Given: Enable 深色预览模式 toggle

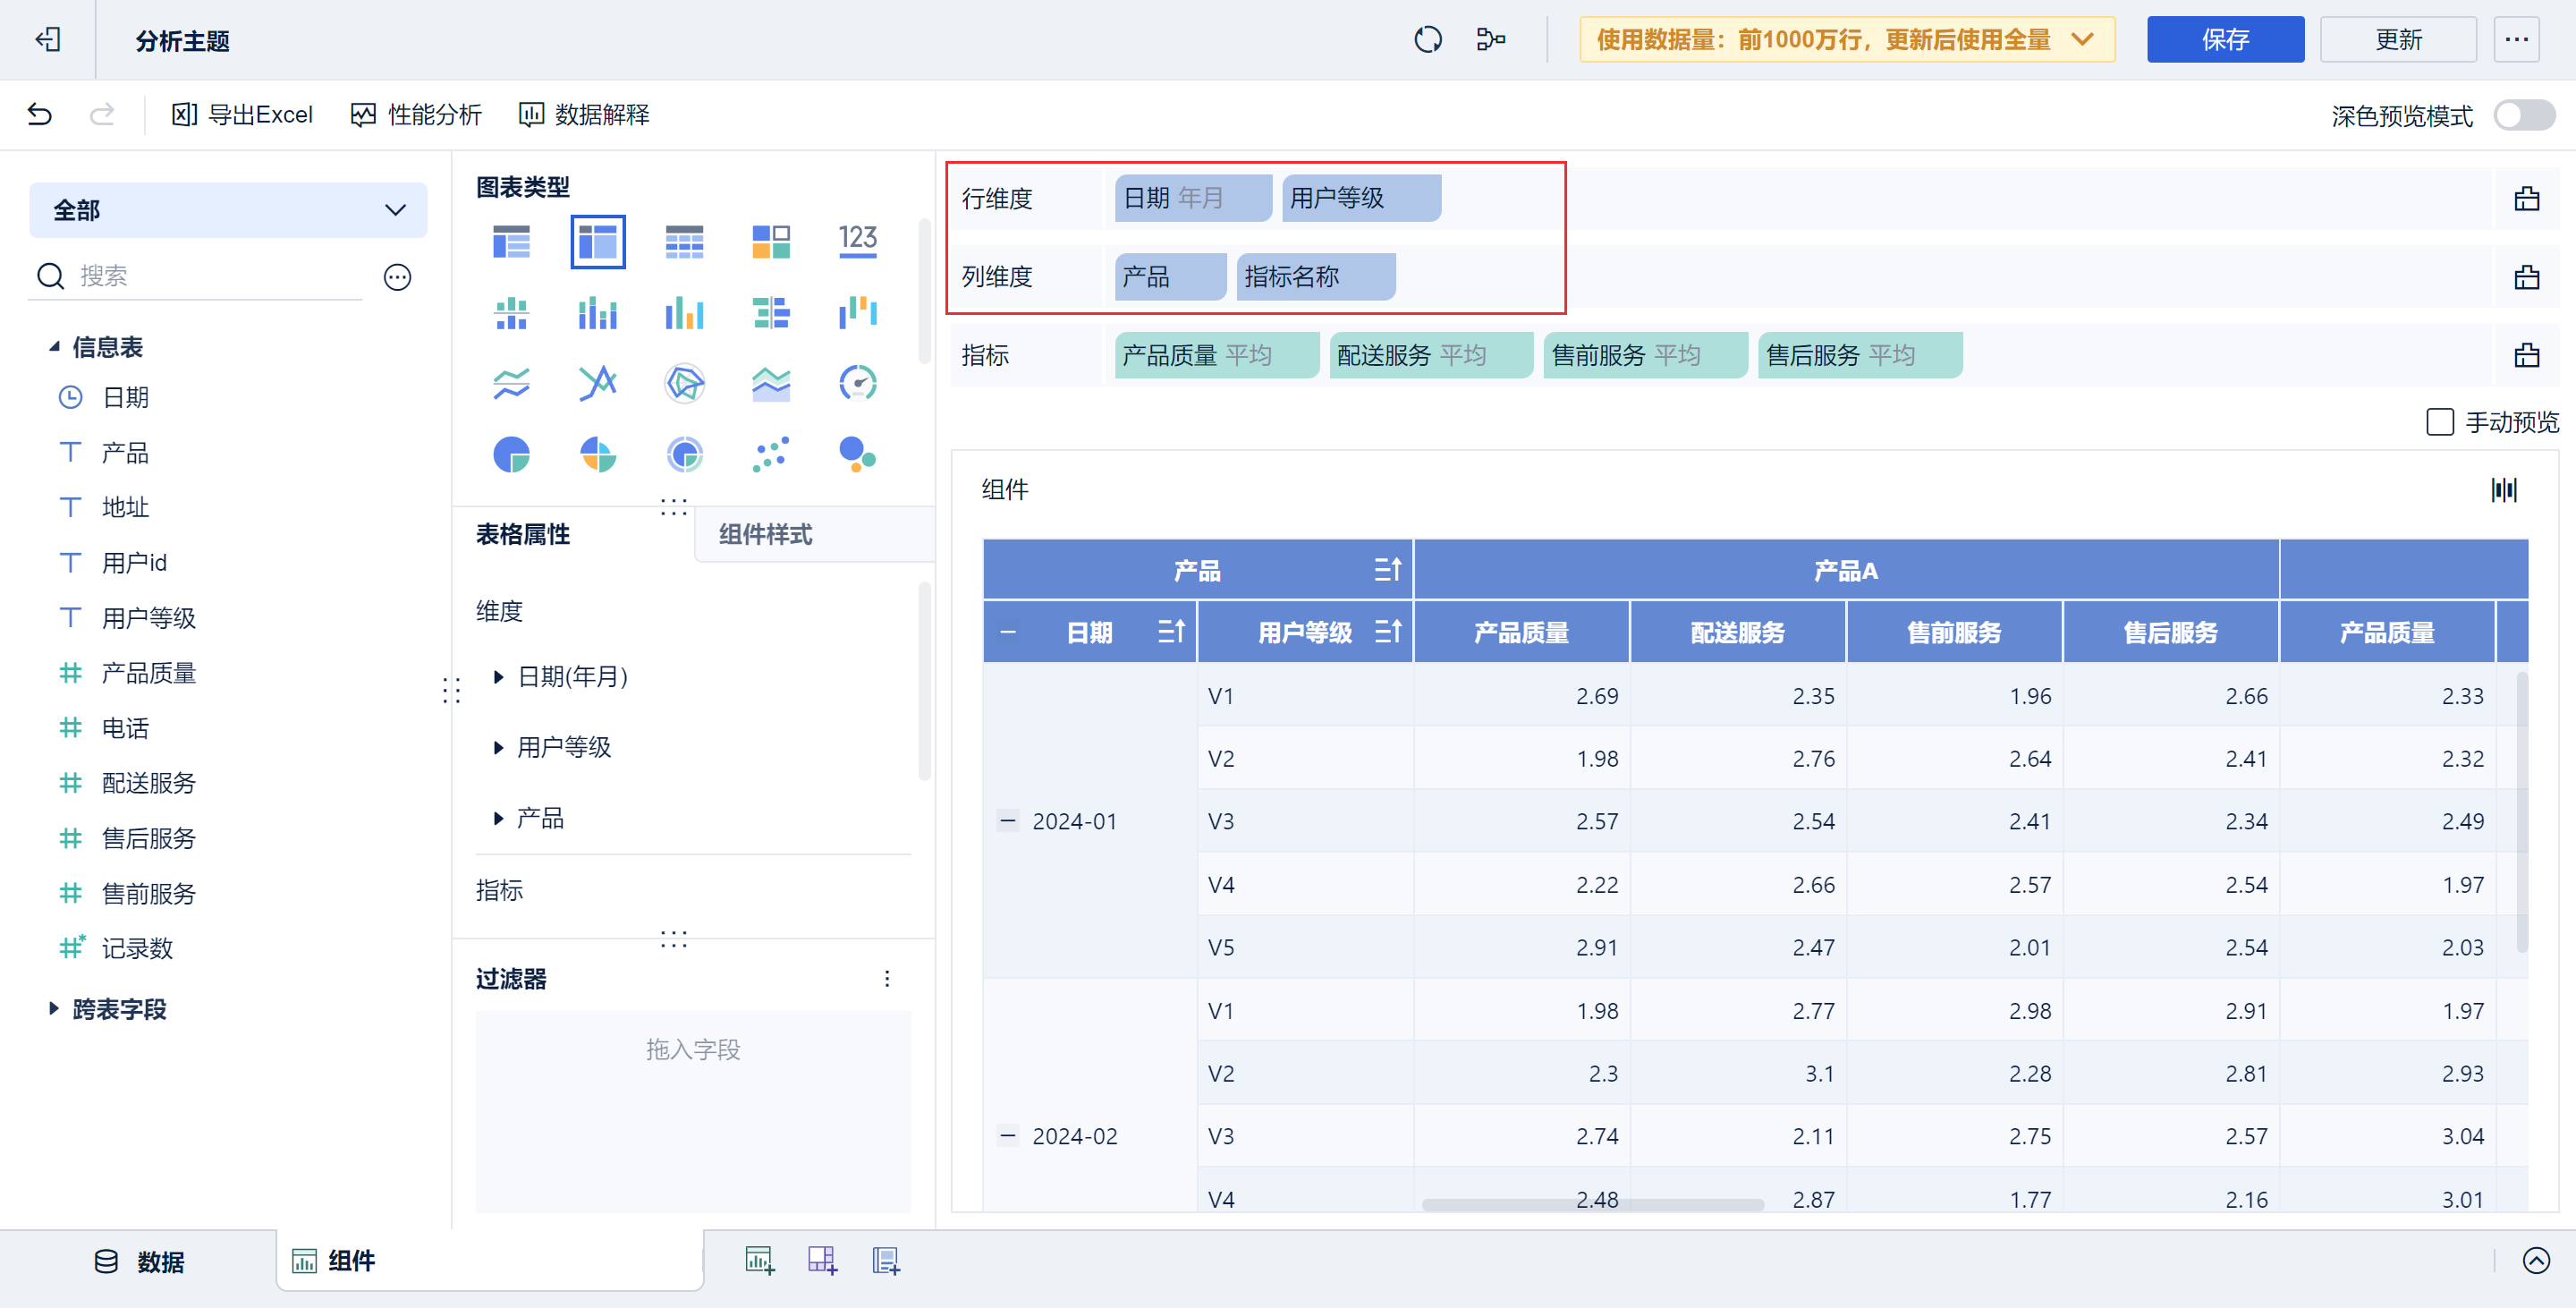Looking at the screenshot, I should (x=2521, y=116).
